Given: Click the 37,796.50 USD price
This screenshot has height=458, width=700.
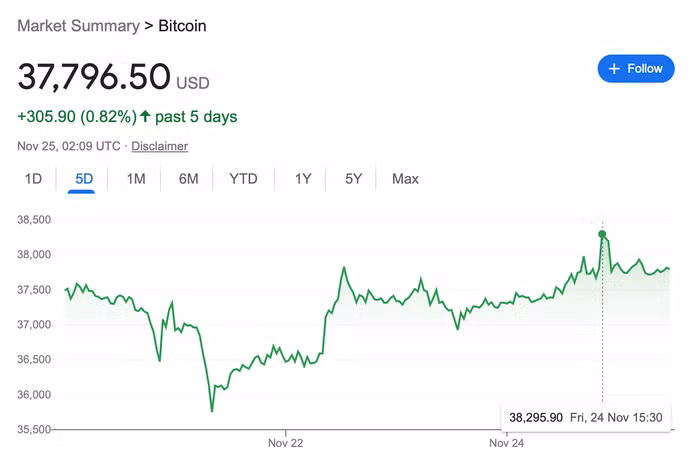Looking at the screenshot, I should pyautogui.click(x=94, y=77).
